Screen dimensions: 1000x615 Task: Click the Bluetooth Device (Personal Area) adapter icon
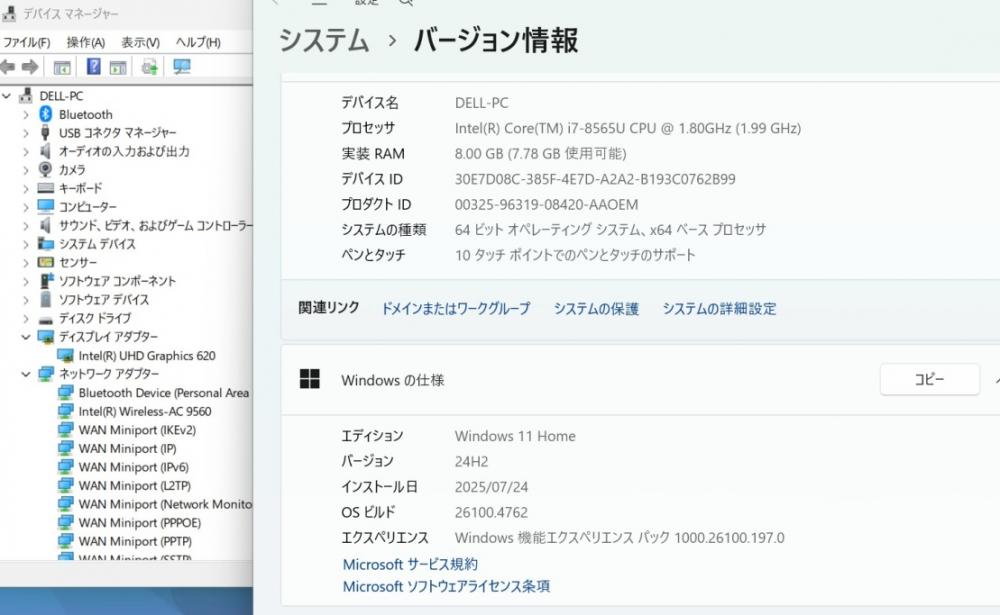click(65, 392)
